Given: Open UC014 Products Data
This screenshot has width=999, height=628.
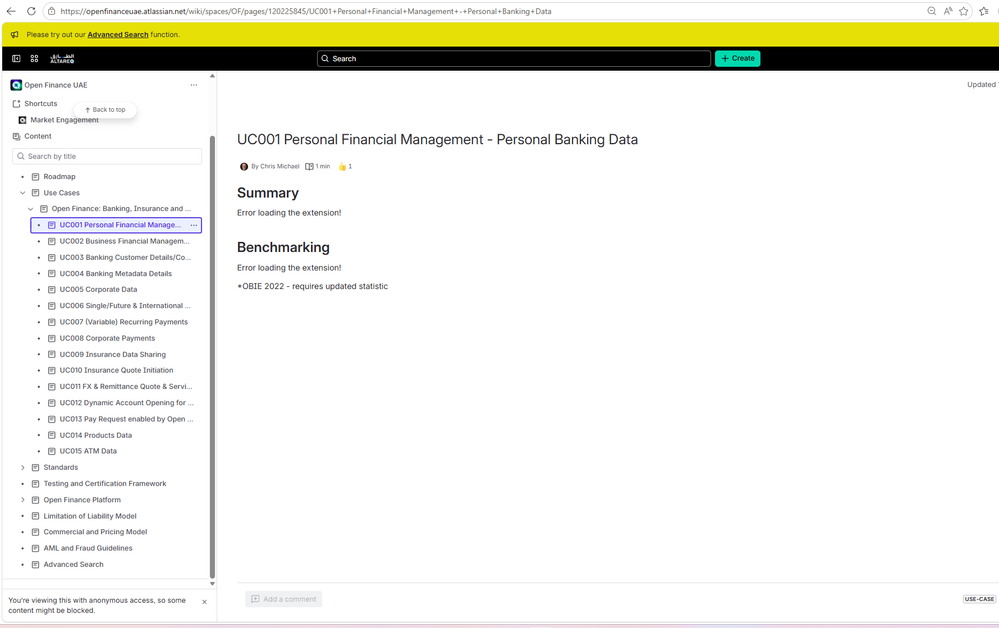Looking at the screenshot, I should pyautogui.click(x=96, y=435).
